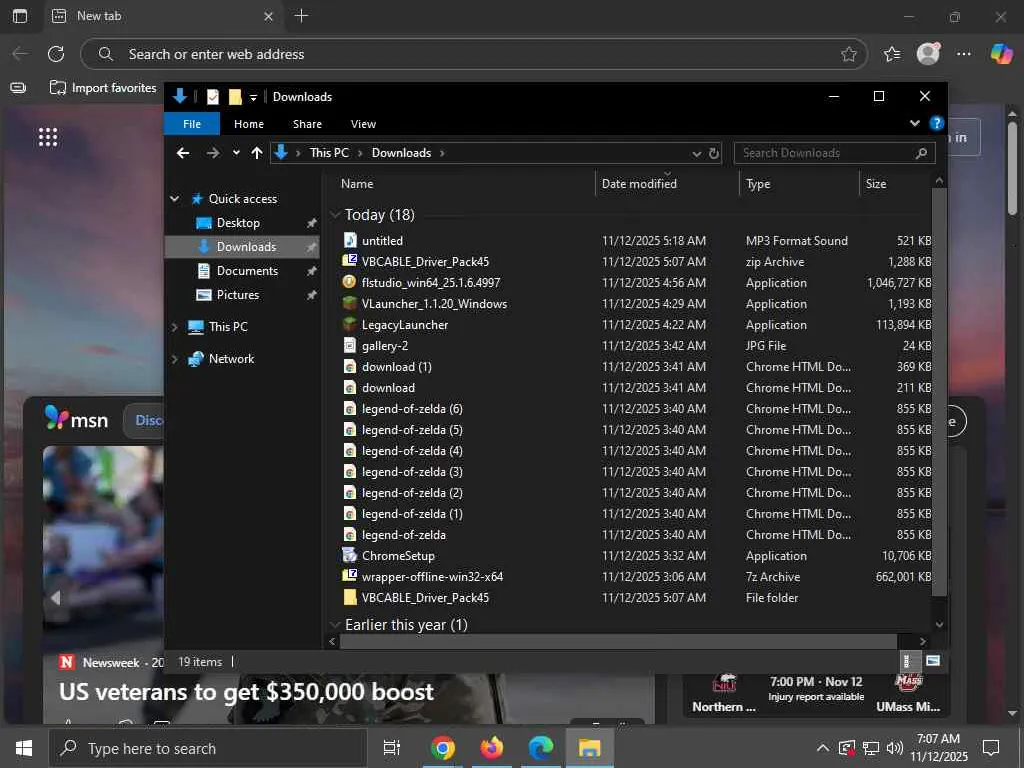Select the New tab browser tab
1024x768 pixels.
(x=163, y=16)
